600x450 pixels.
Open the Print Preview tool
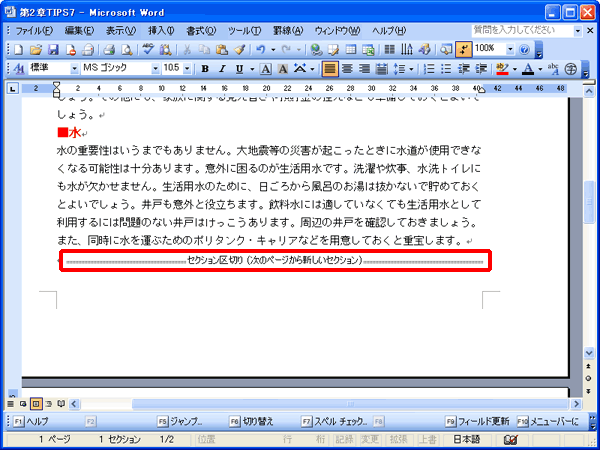coord(126,49)
